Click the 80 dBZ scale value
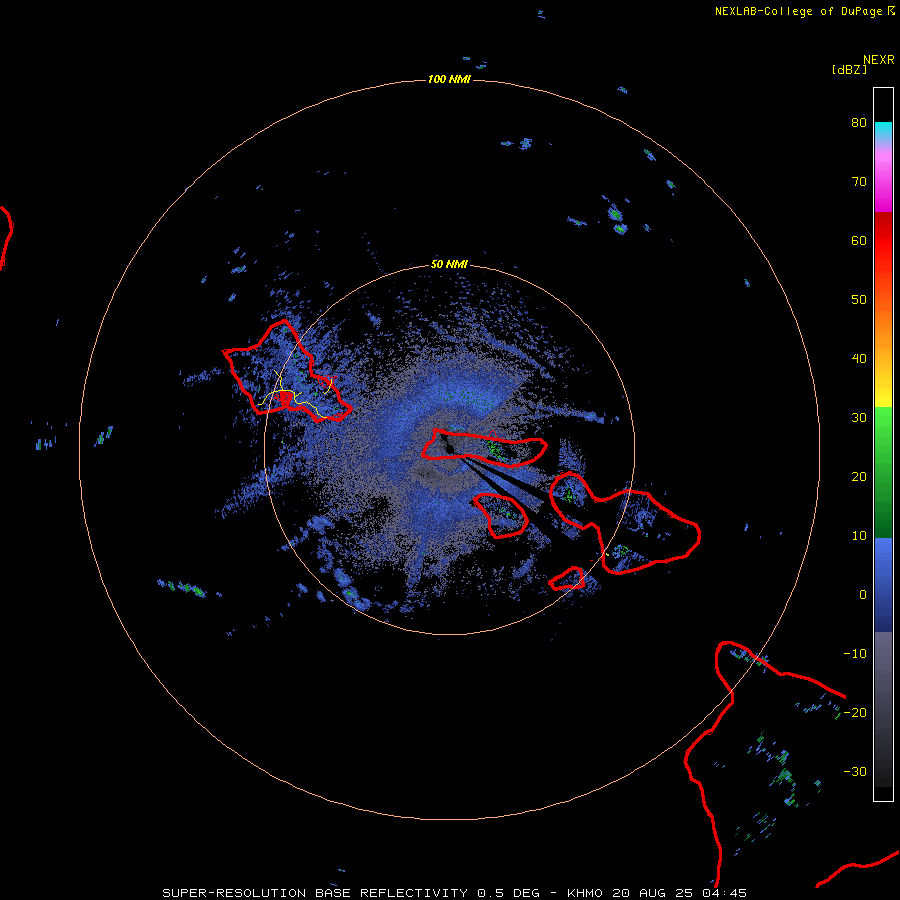 point(859,123)
